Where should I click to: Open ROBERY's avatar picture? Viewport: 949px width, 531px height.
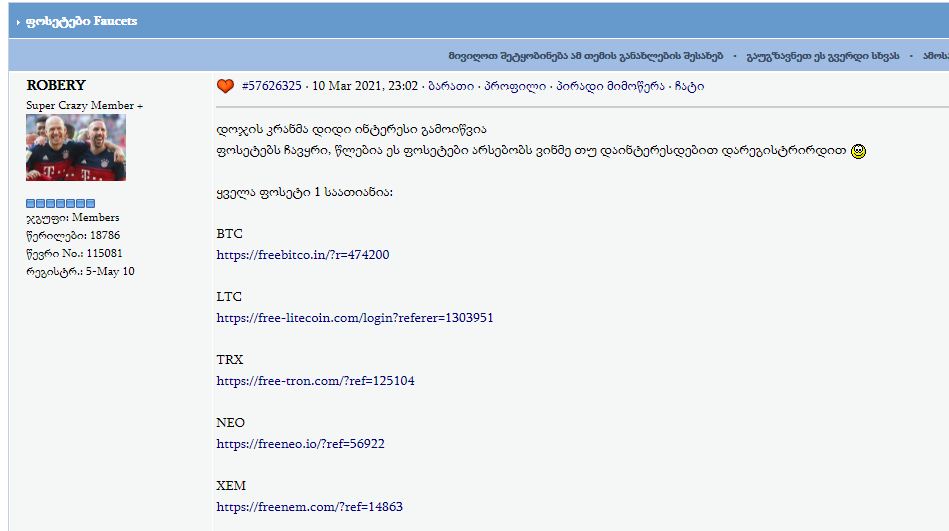pyautogui.click(x=76, y=148)
